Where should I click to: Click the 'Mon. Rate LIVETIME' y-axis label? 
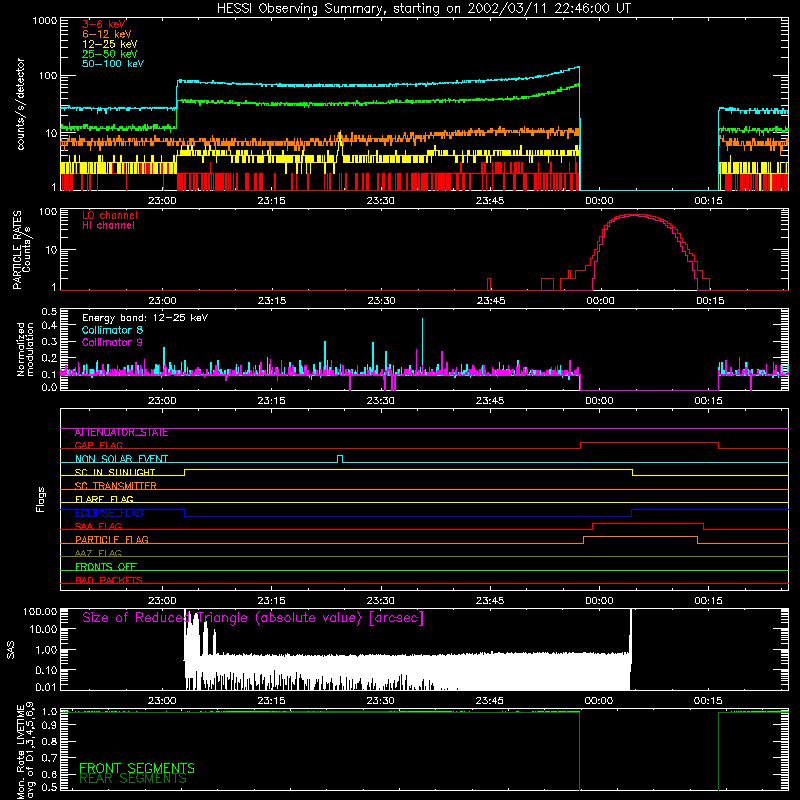(x=20, y=752)
